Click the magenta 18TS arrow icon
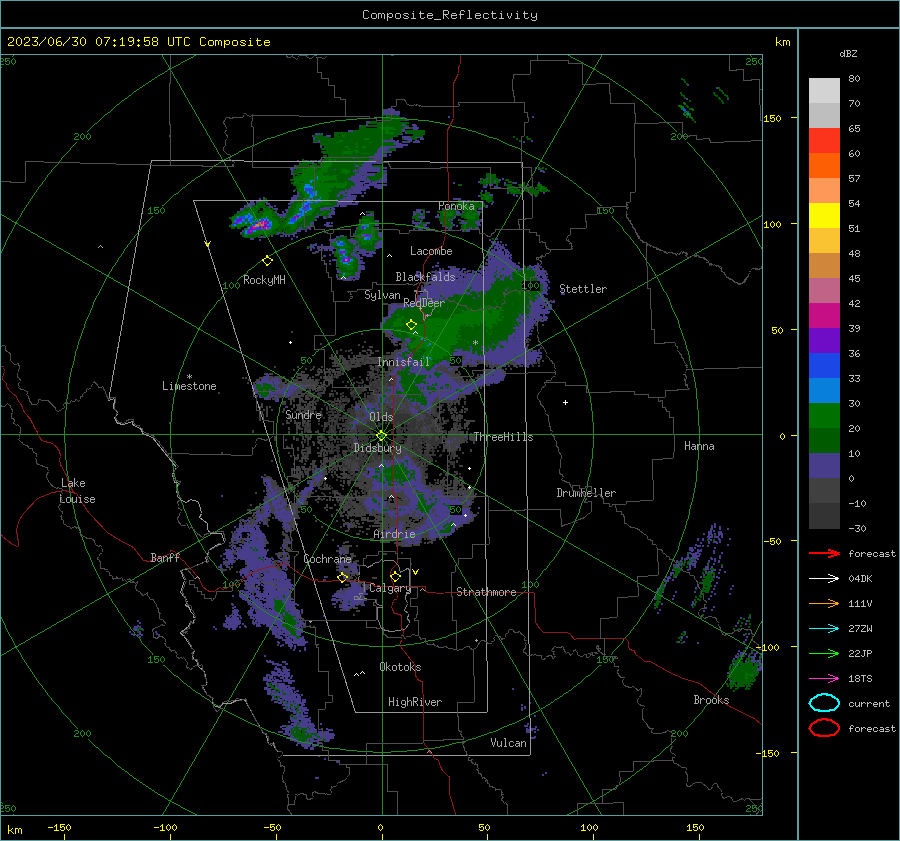Image resolution: width=900 pixels, height=841 pixels. [x=824, y=679]
